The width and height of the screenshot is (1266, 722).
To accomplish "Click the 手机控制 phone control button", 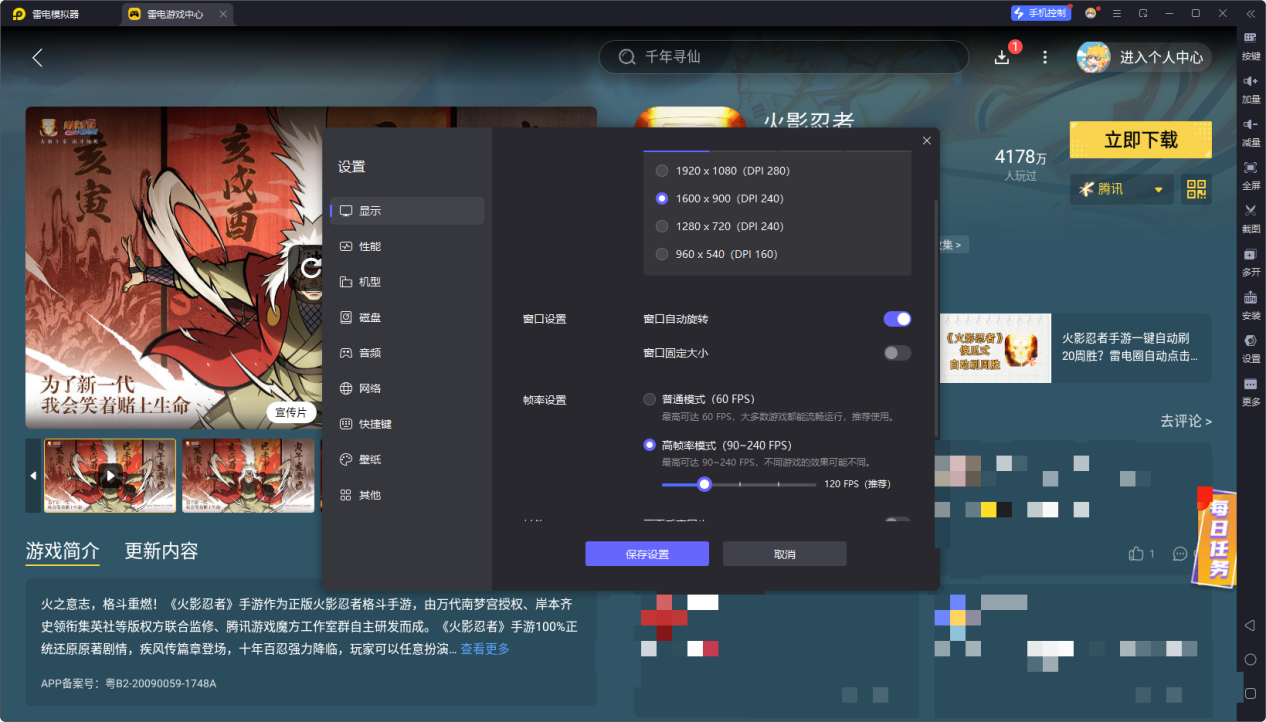I will coord(1040,13).
